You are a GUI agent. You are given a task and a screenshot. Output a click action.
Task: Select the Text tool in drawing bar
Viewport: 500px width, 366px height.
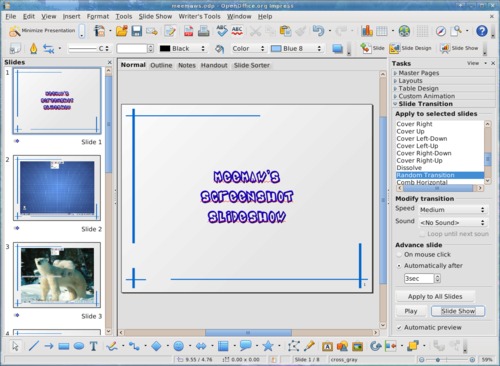pos(94,346)
